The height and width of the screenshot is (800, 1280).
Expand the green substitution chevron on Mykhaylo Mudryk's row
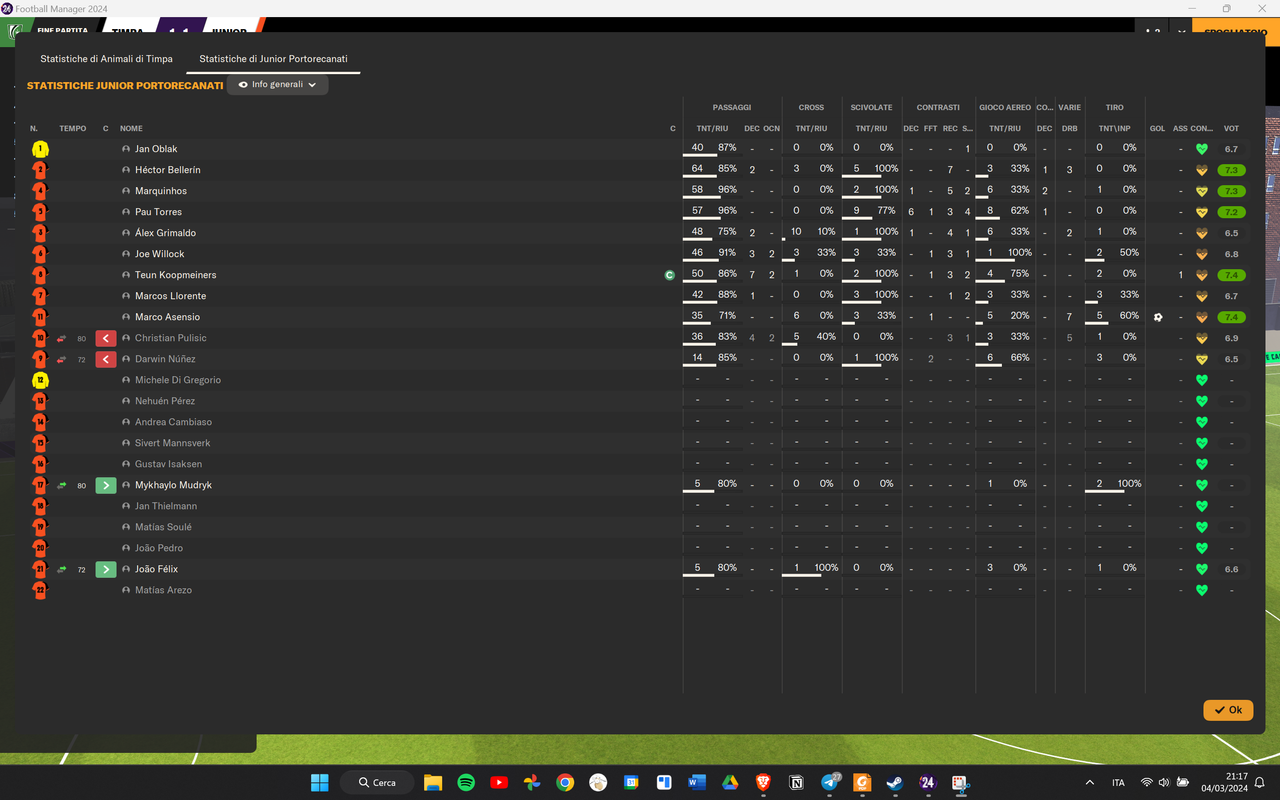pyautogui.click(x=106, y=485)
